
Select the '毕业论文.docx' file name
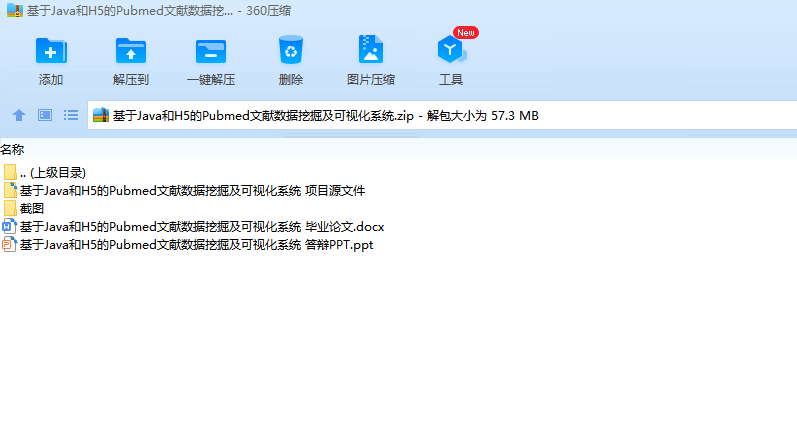point(202,227)
